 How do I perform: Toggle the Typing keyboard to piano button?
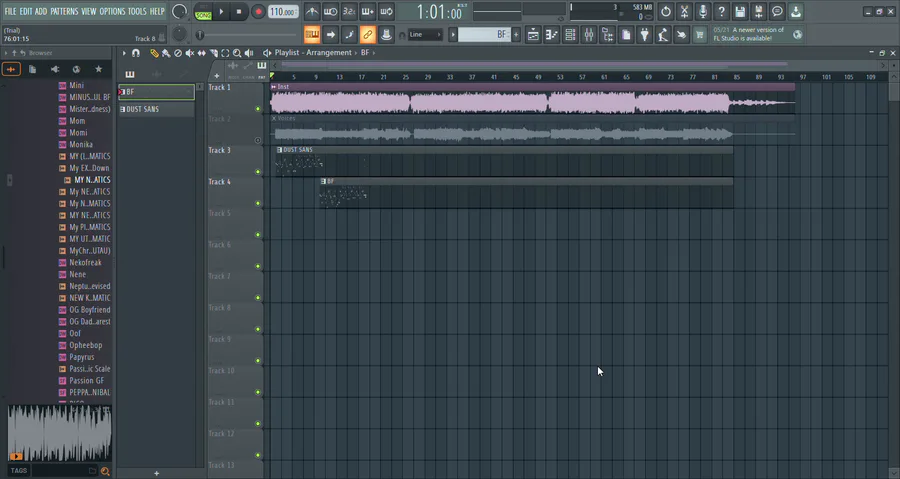(312, 35)
